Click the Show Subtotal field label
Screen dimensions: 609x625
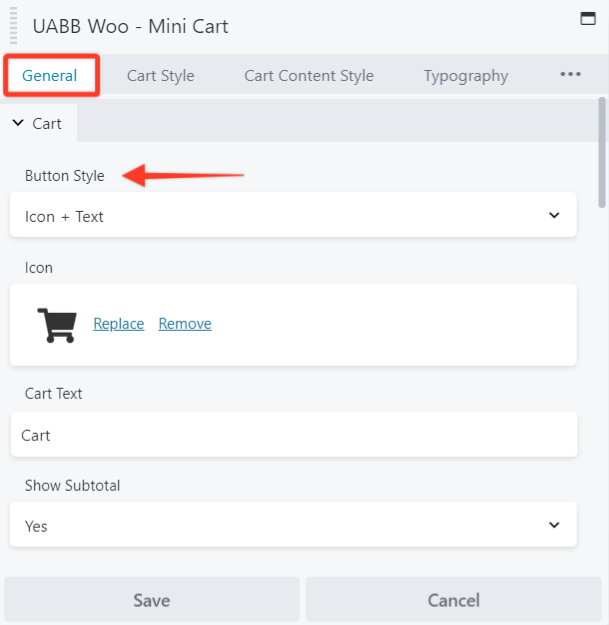tap(72, 486)
